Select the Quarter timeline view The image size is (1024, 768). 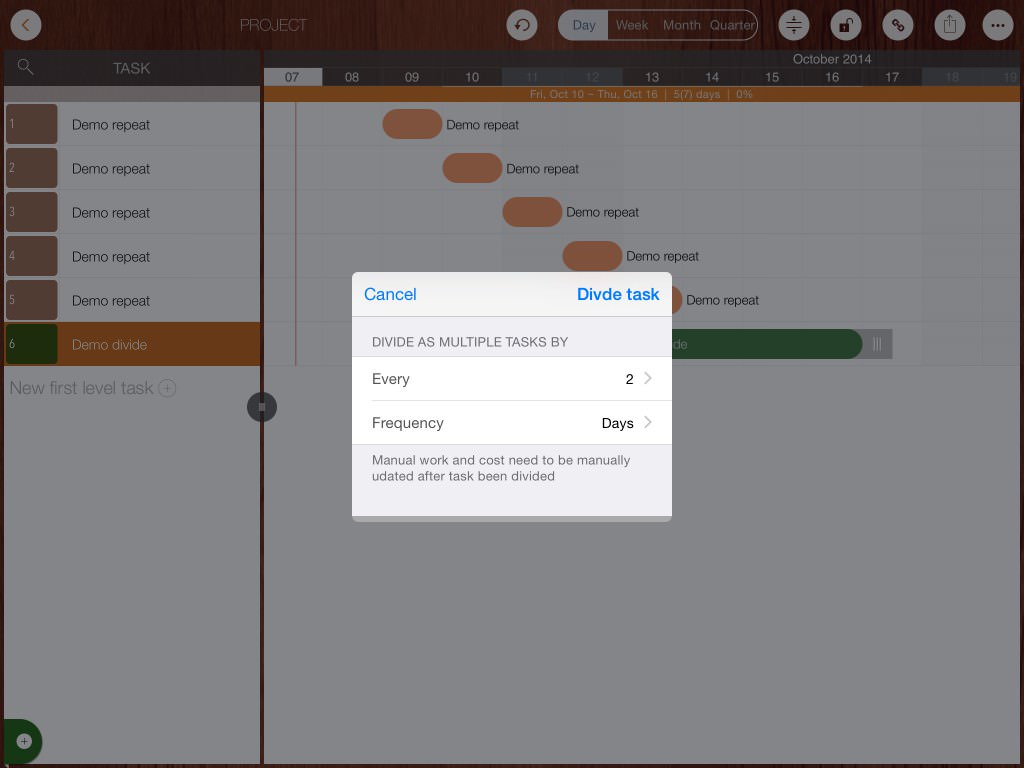732,25
